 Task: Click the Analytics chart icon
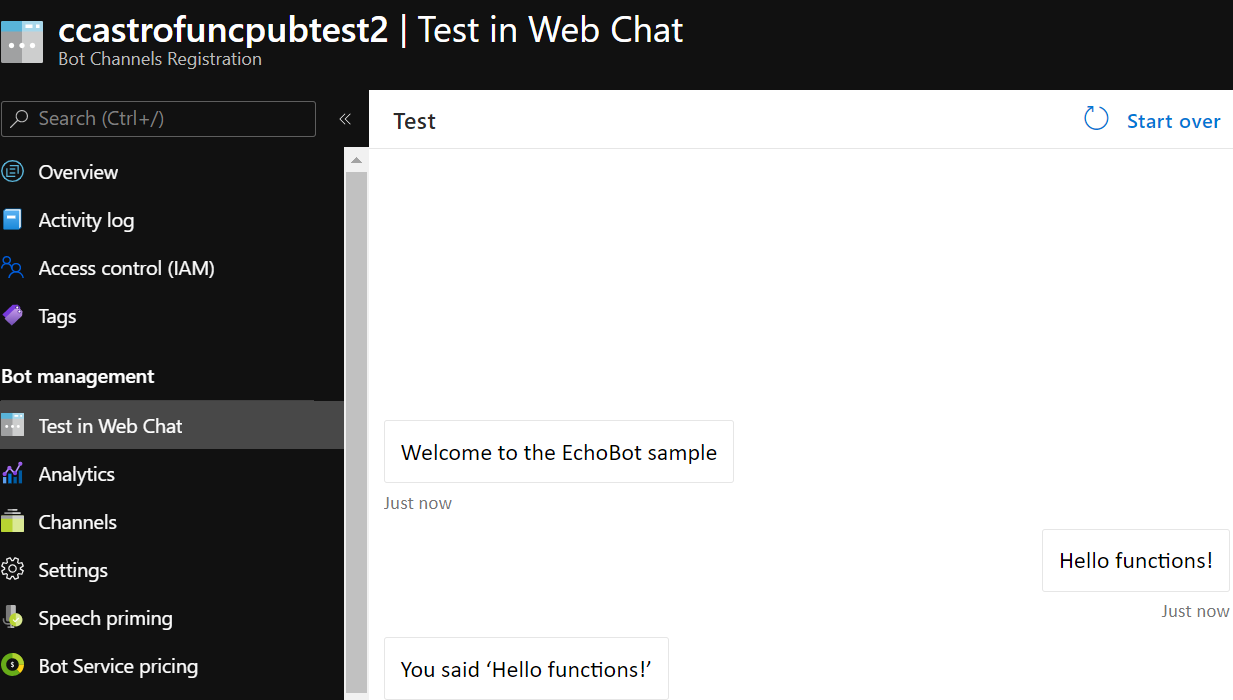coord(13,474)
